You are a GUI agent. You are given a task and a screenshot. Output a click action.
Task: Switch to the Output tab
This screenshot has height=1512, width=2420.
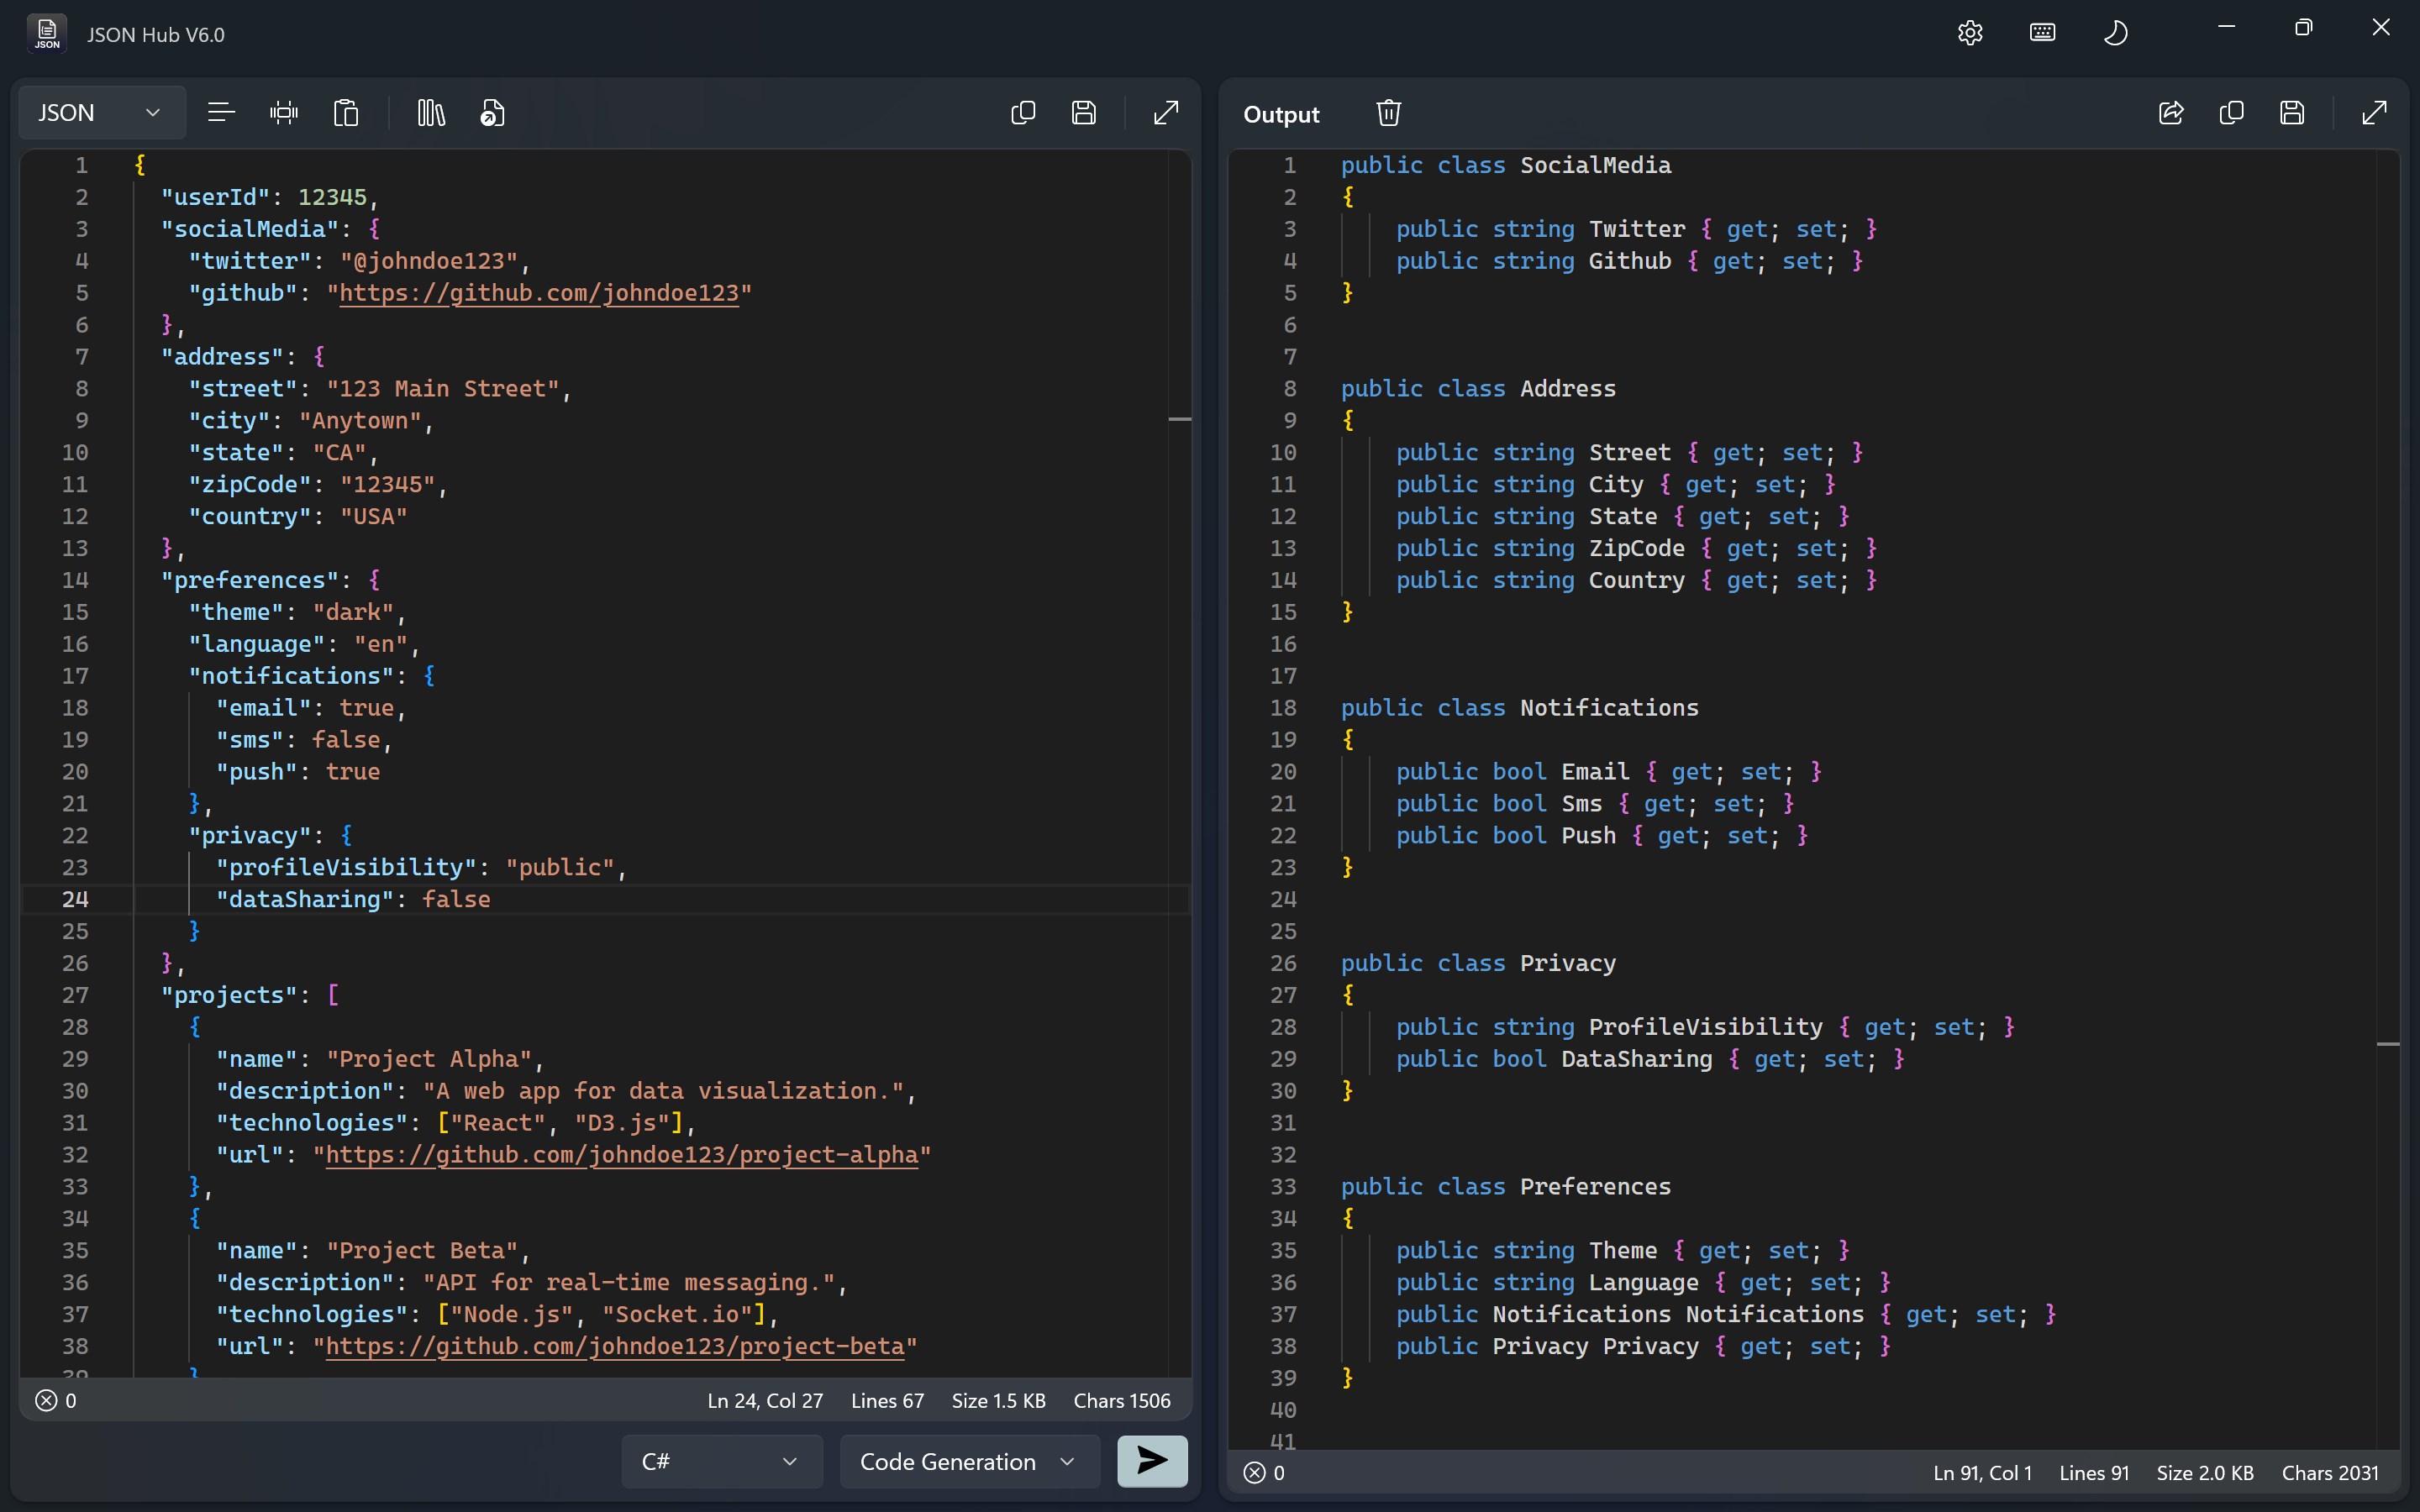point(1281,114)
